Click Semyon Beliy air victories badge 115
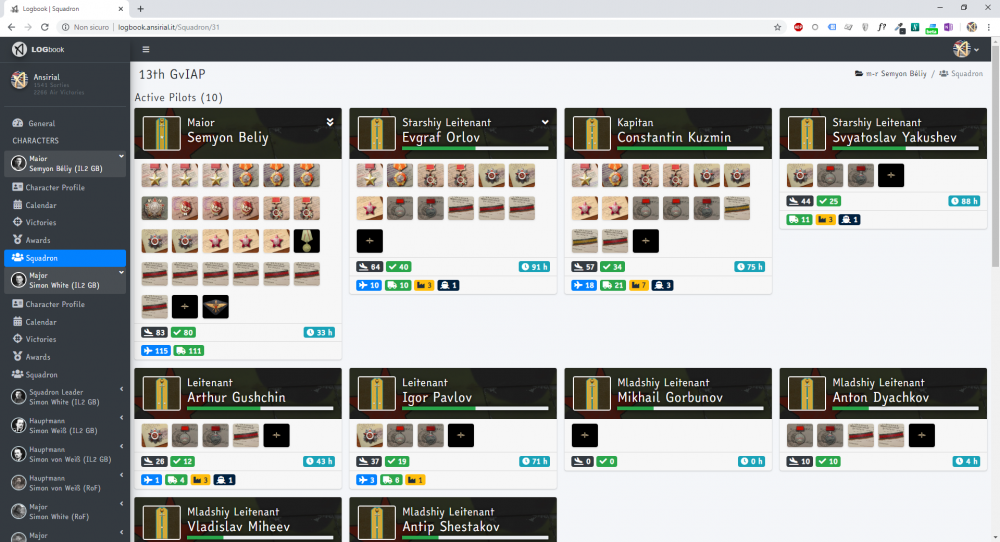Screen dimensions: 1000x542 tap(156, 351)
